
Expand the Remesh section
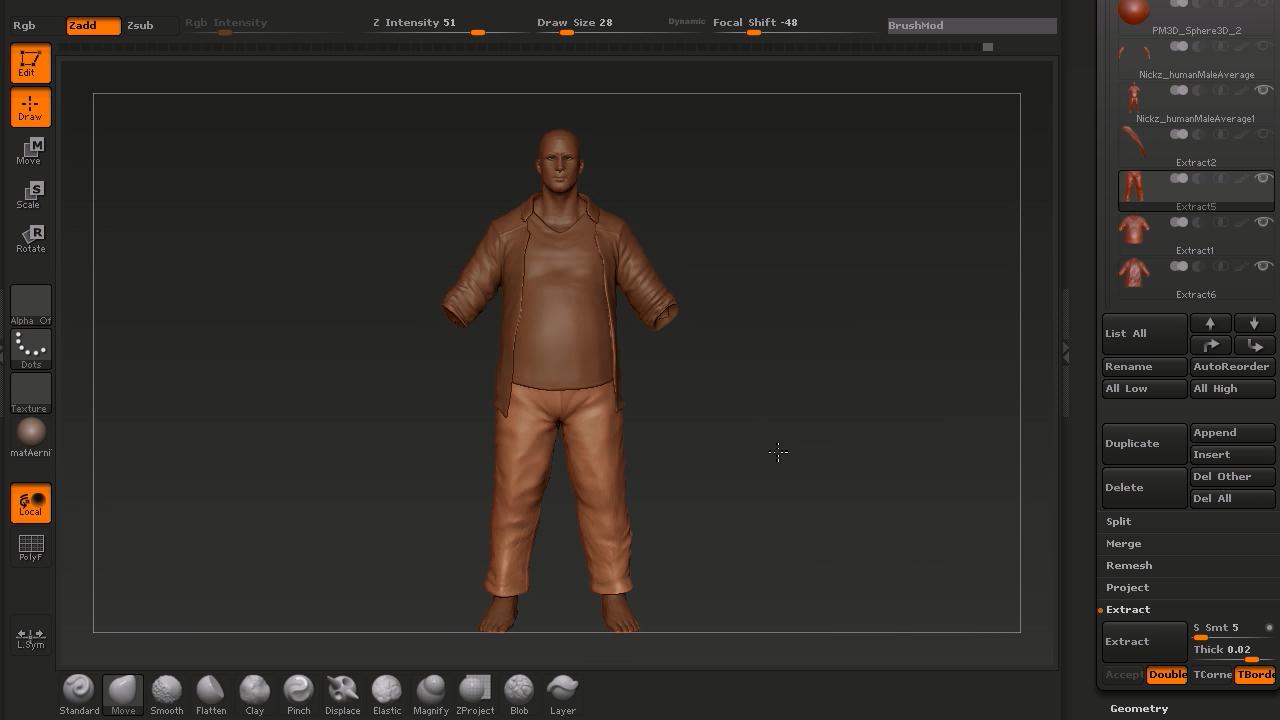[1128, 565]
